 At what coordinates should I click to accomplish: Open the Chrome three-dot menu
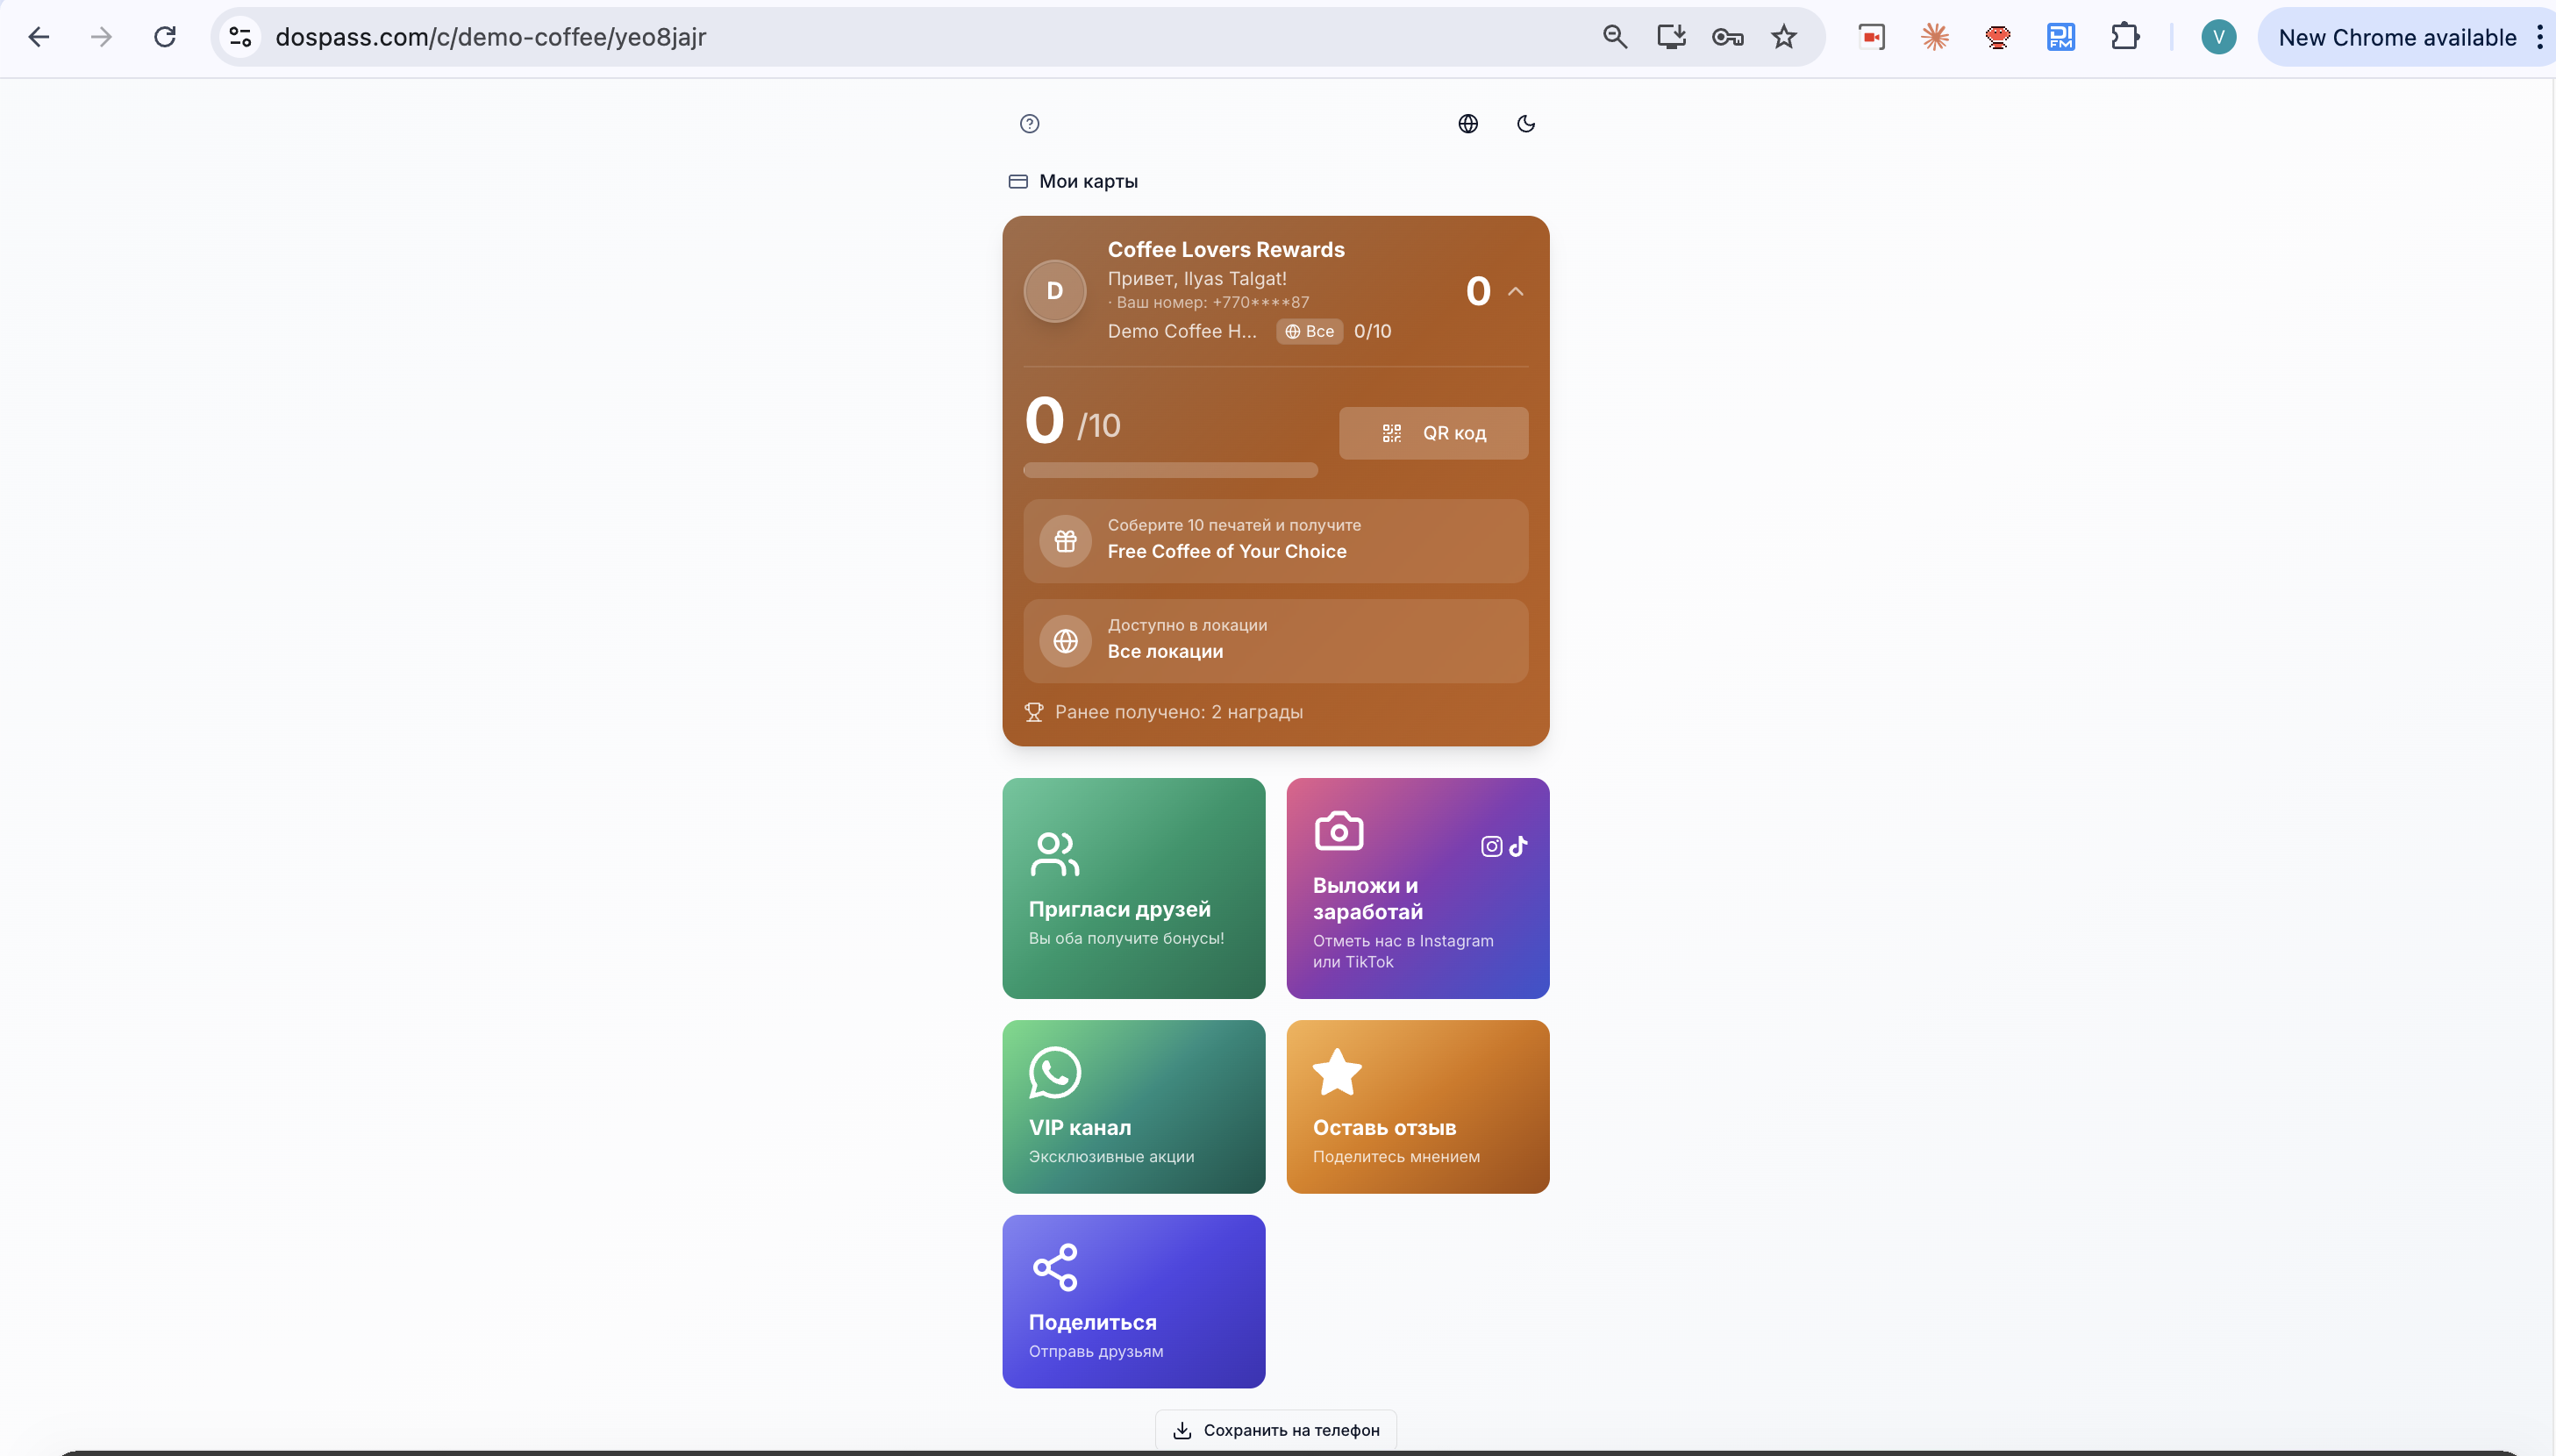tap(2539, 37)
